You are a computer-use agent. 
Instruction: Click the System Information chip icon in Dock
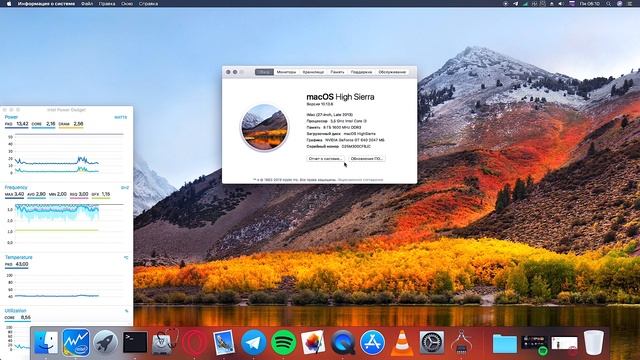click(461, 342)
